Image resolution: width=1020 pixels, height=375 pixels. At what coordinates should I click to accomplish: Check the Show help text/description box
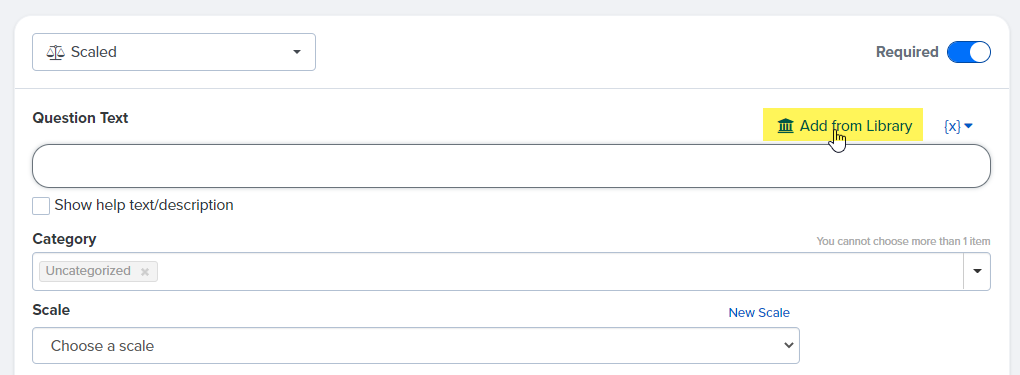(41, 206)
